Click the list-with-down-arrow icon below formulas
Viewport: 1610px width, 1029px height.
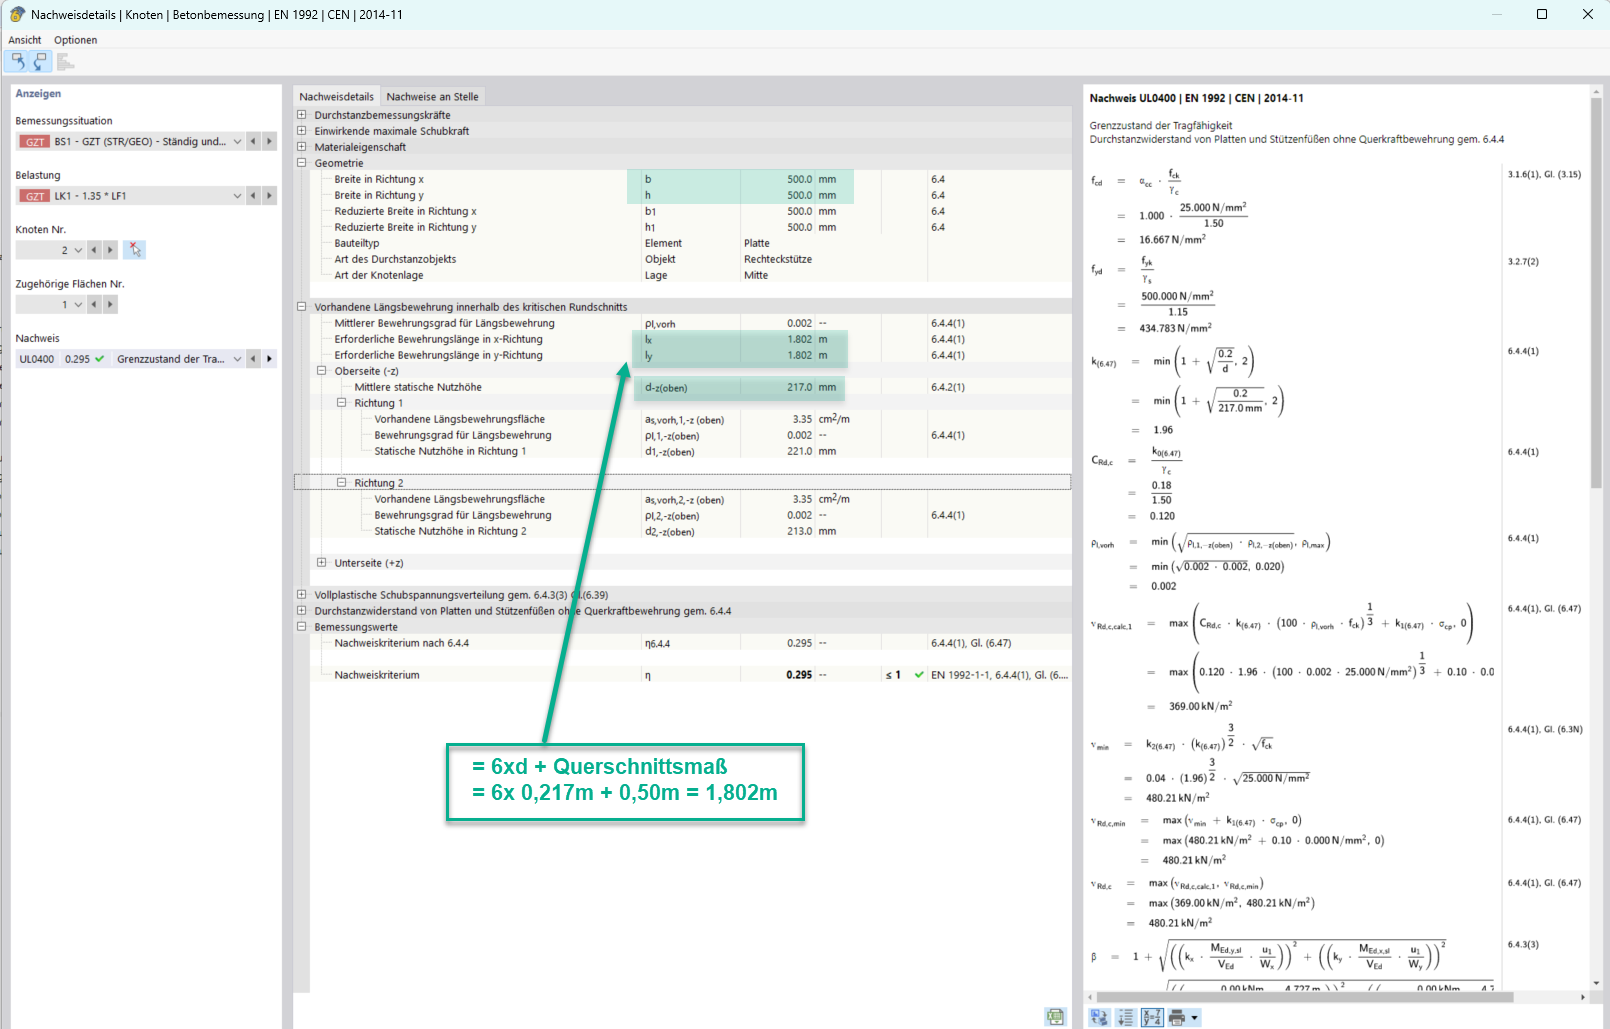(x=1126, y=1017)
